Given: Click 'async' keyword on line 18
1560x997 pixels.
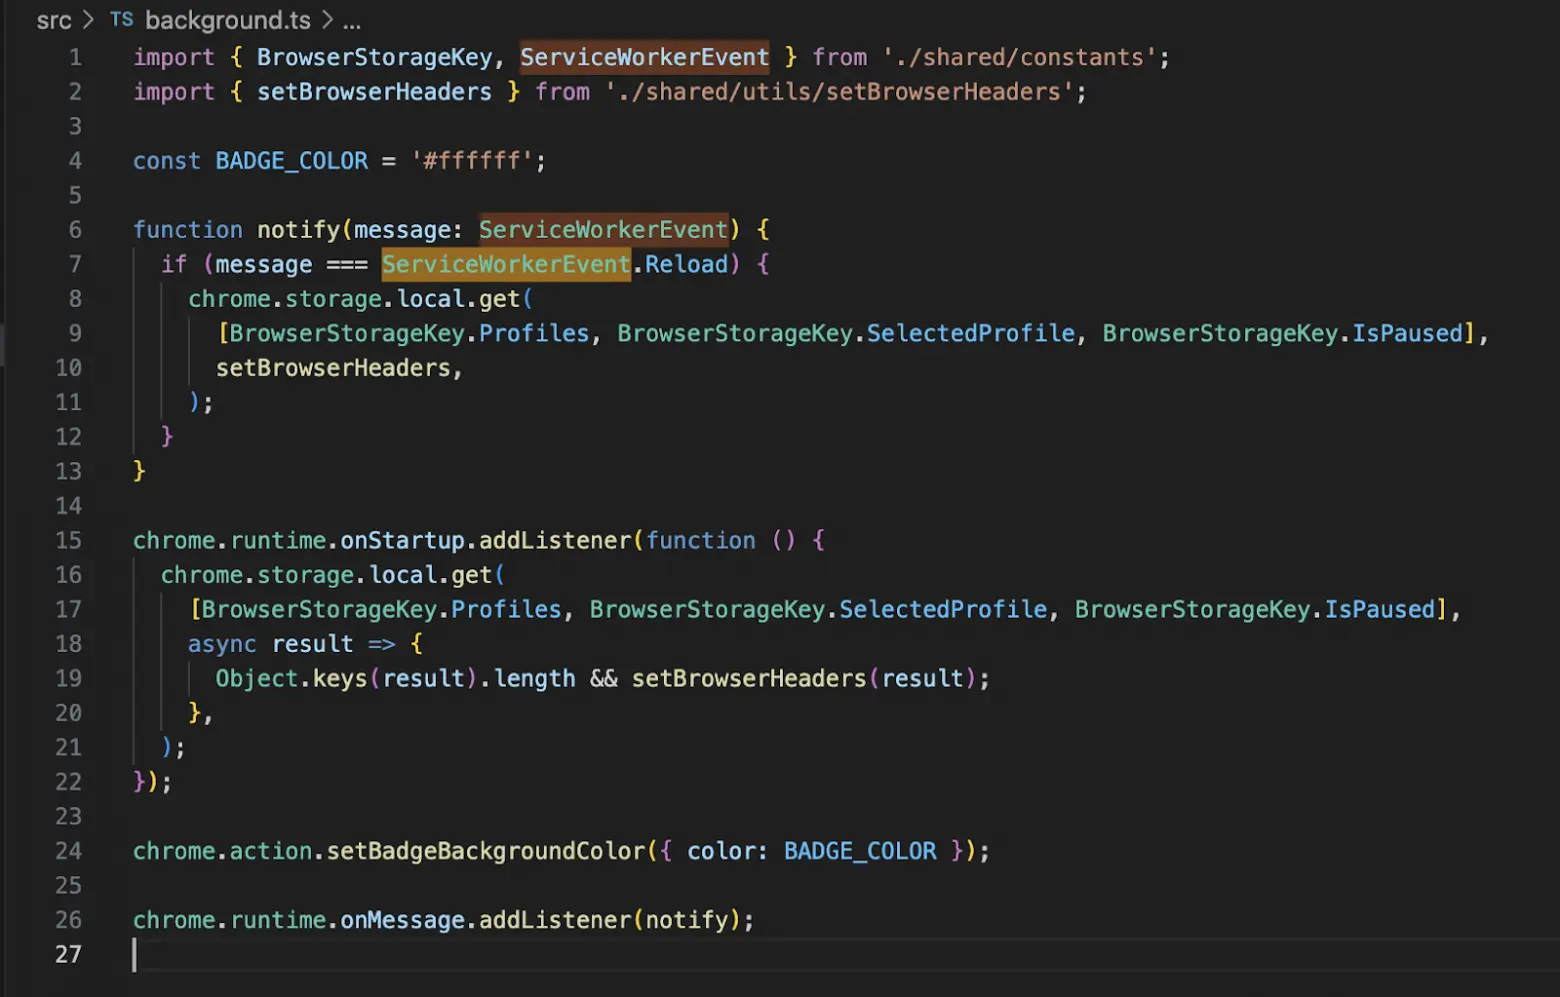Looking at the screenshot, I should click(222, 644).
